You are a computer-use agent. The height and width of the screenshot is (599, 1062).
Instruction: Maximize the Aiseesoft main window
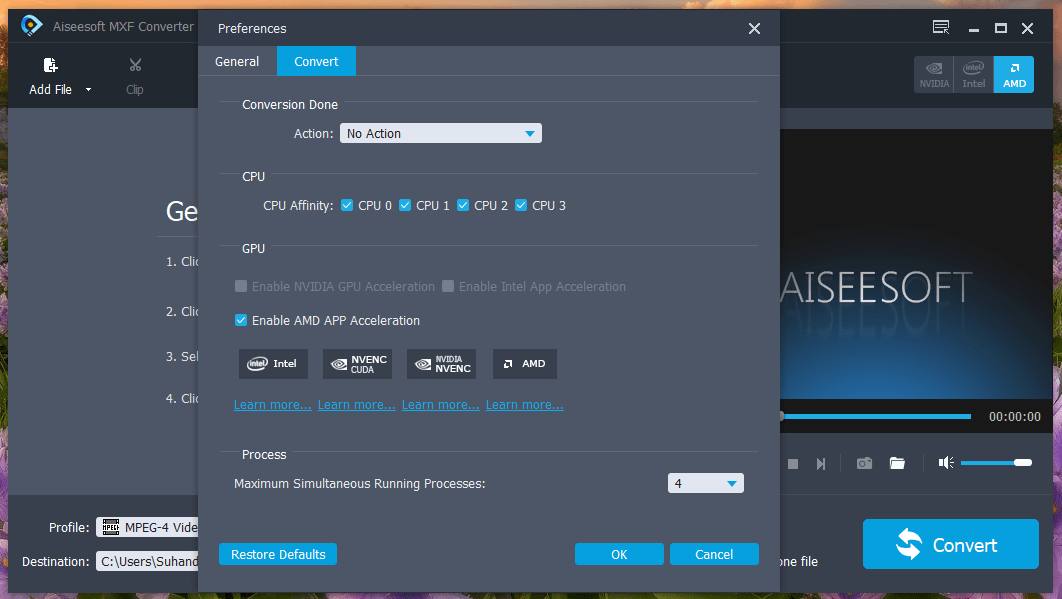(x=1001, y=28)
